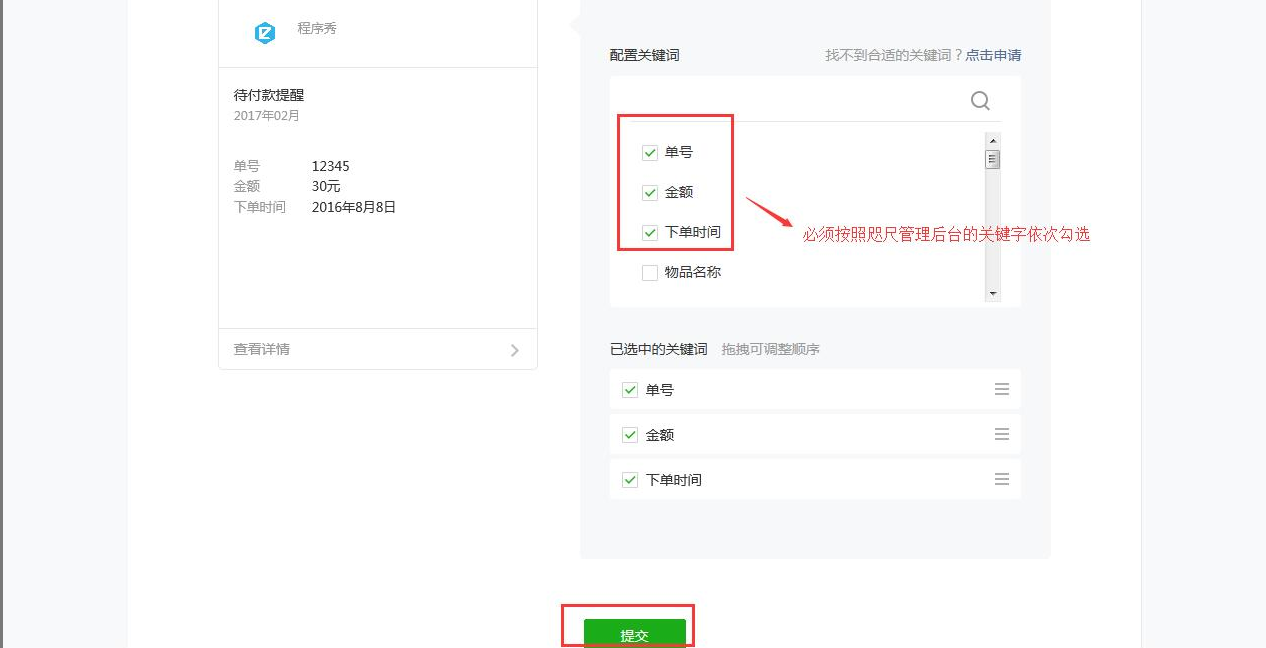Uncheck the 金额 keyword checkbox in list

650,193
